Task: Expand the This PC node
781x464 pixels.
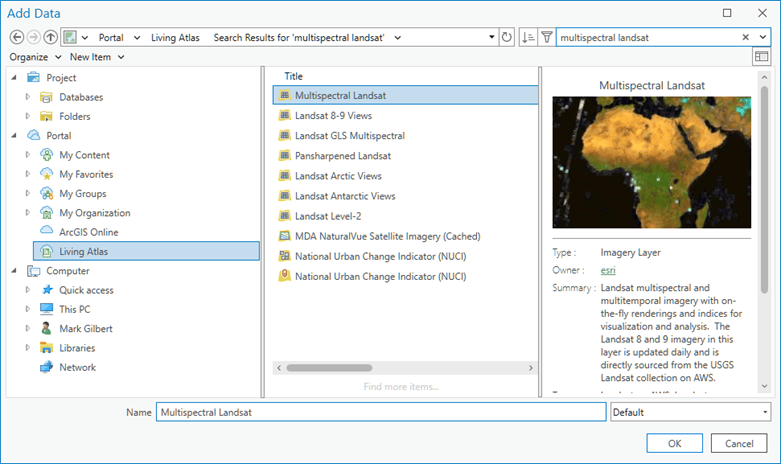Action: (x=28, y=309)
